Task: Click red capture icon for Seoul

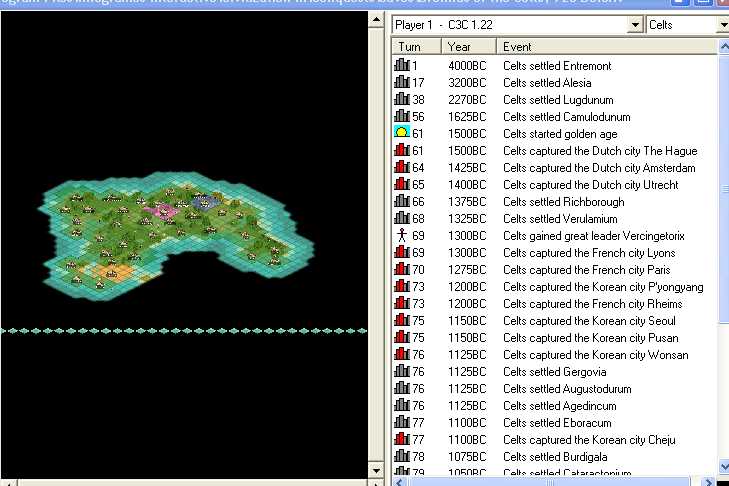Action: pyautogui.click(x=402, y=320)
